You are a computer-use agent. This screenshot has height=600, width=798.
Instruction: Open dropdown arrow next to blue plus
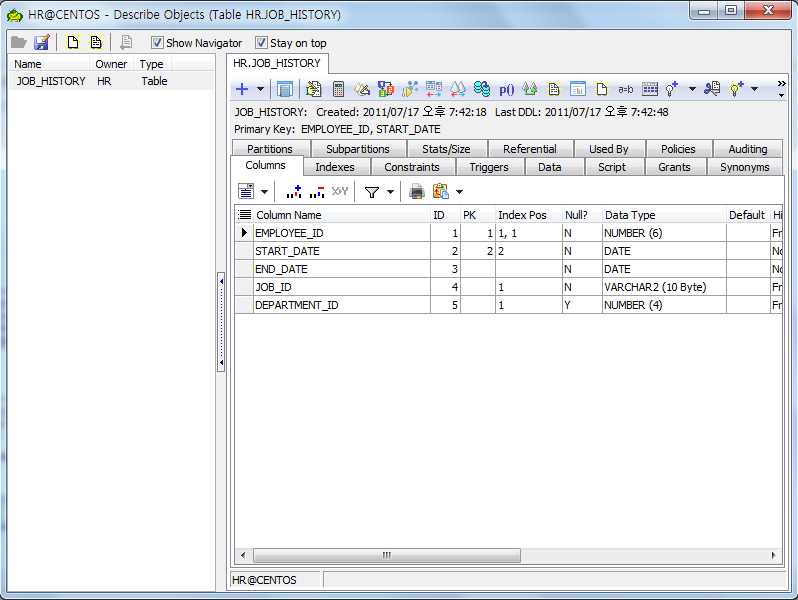pyautogui.click(x=260, y=89)
